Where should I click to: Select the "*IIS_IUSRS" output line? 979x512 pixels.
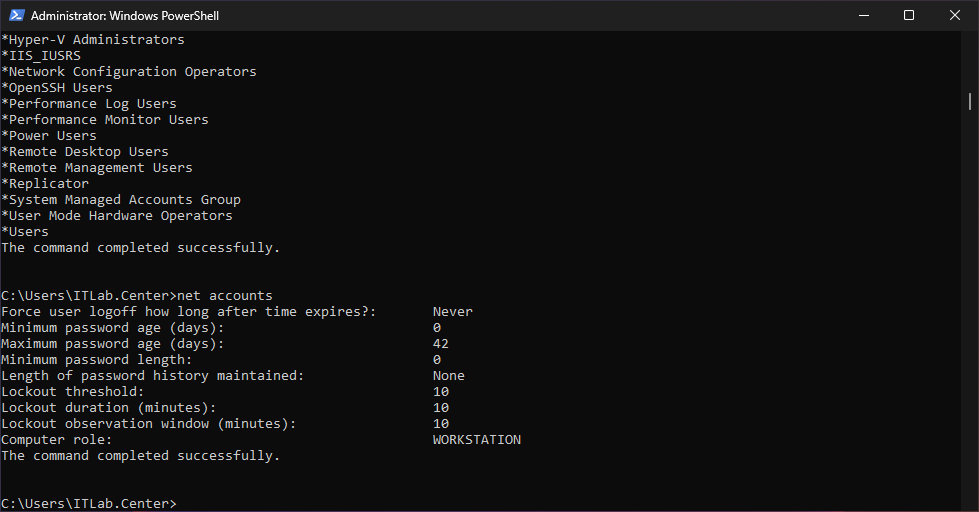(x=41, y=56)
